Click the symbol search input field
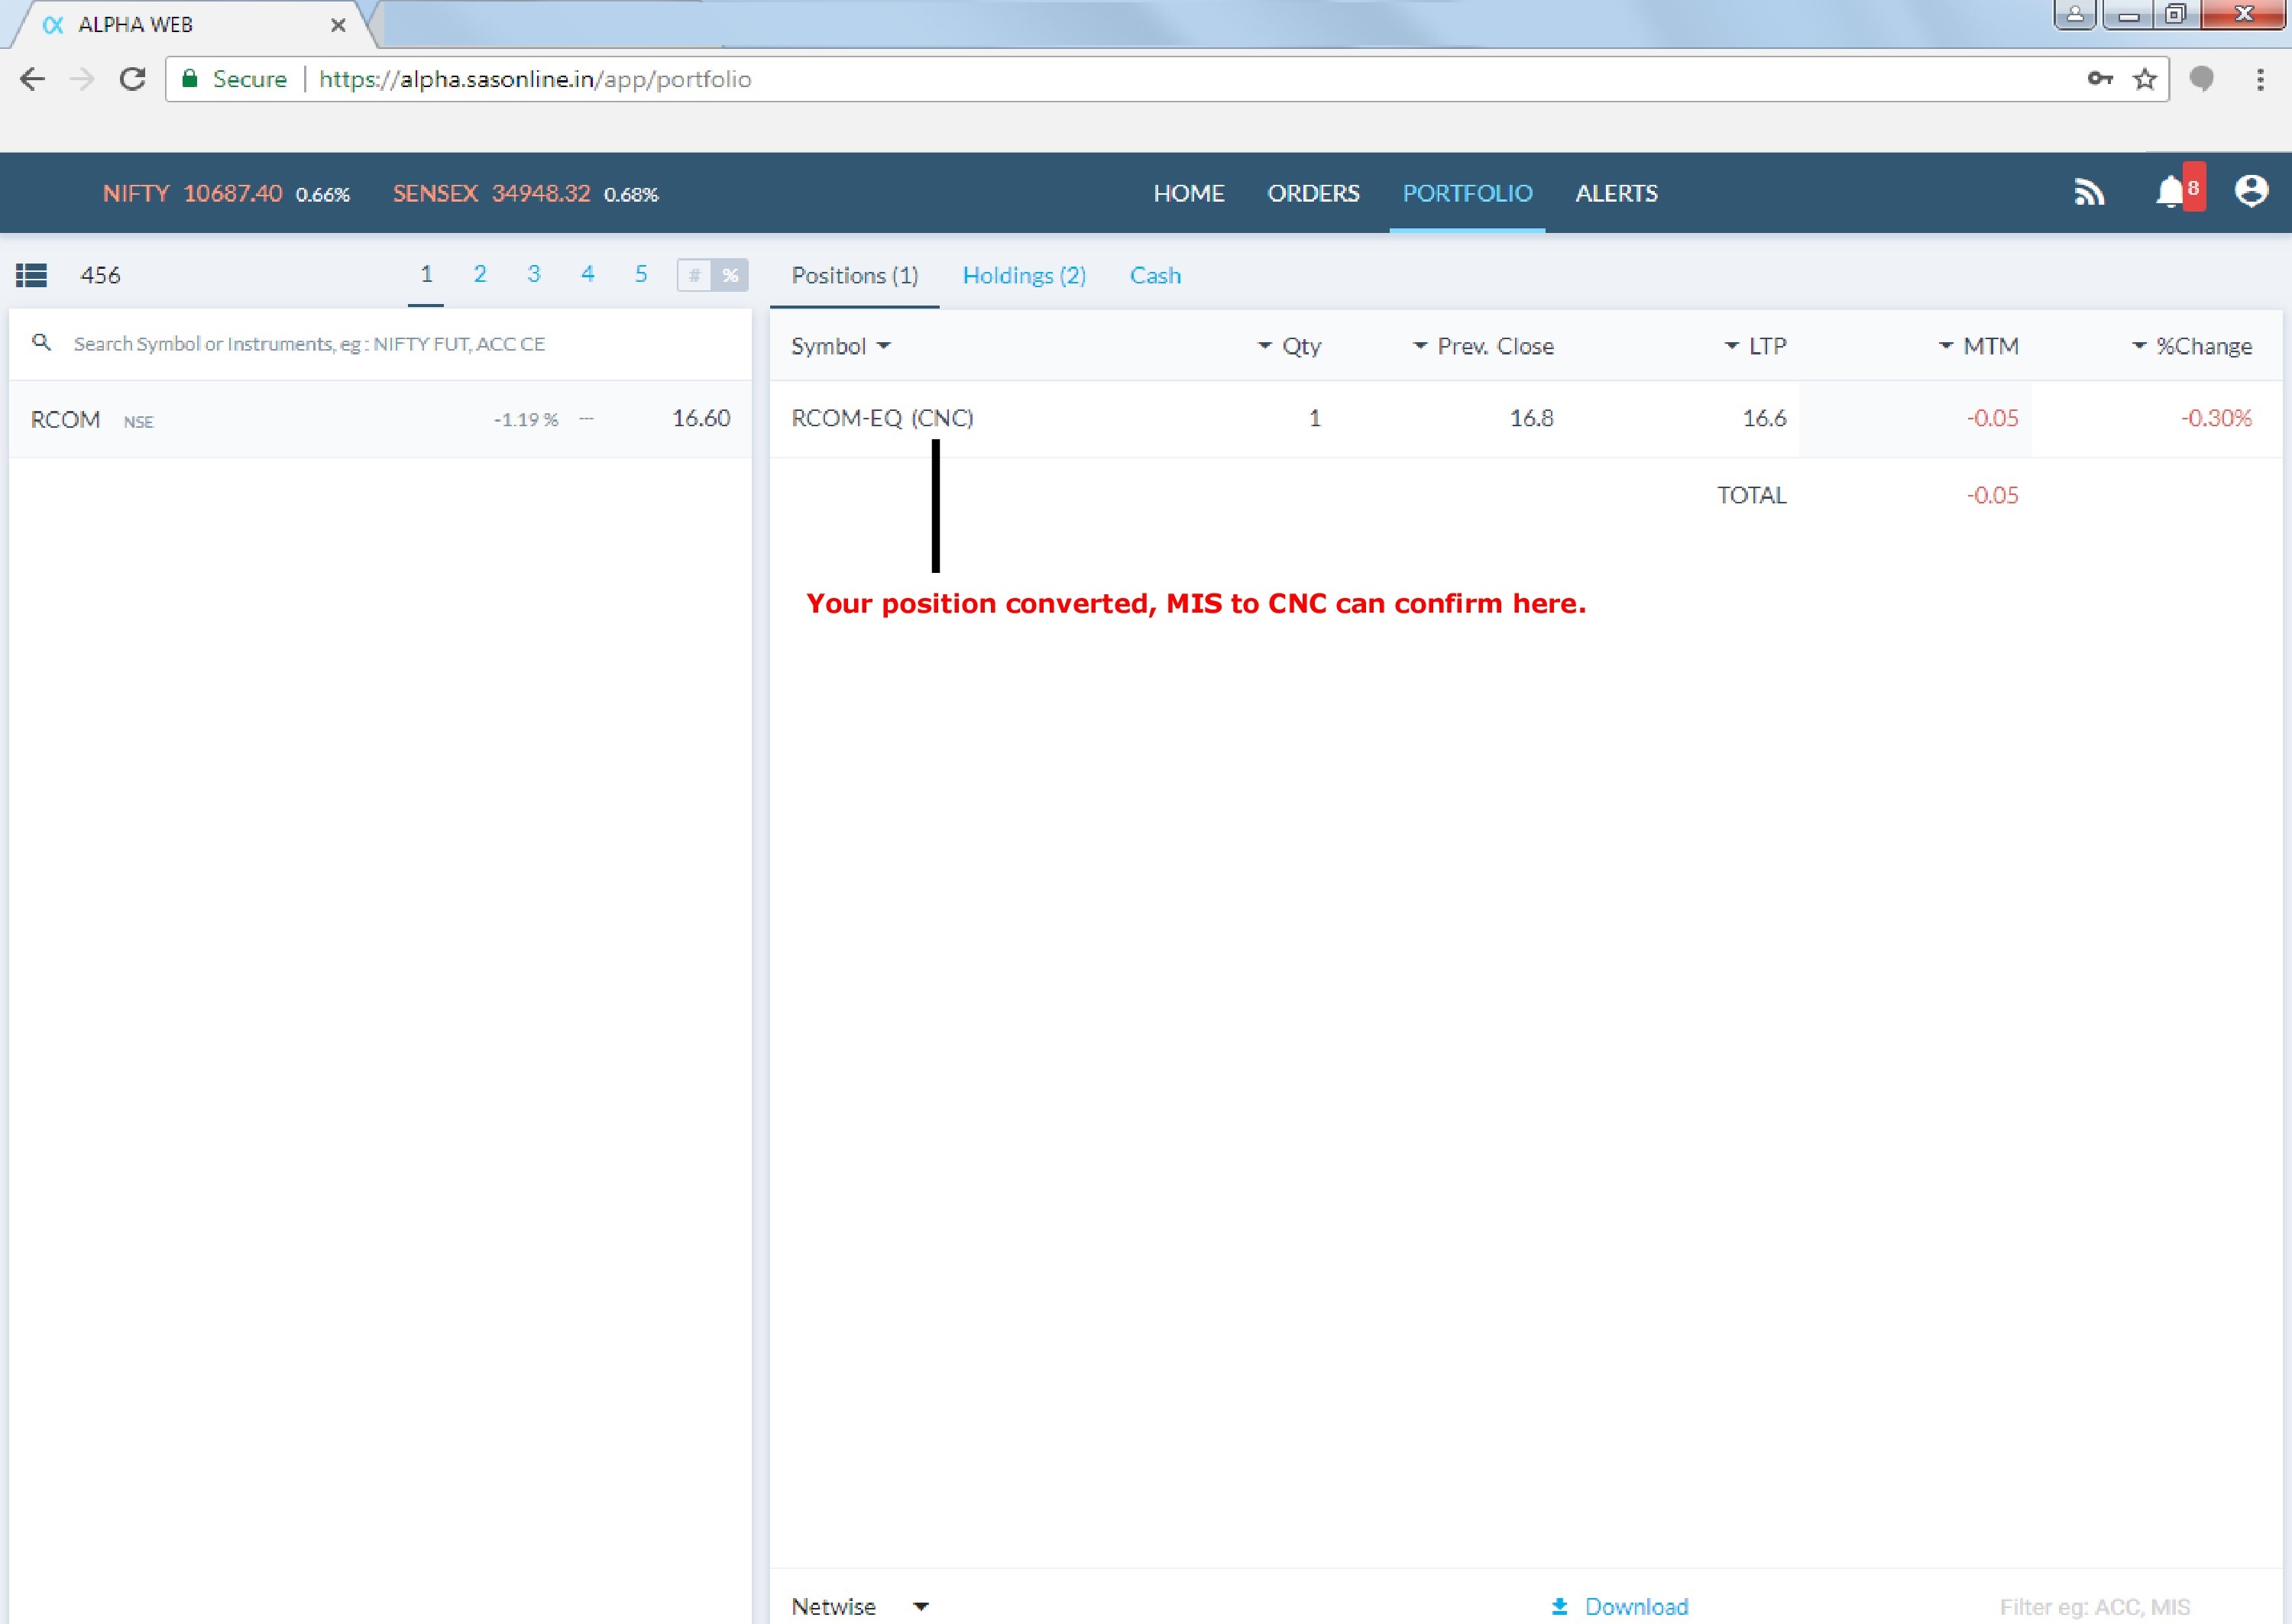This screenshot has height=1624, width=2292. 400,344
